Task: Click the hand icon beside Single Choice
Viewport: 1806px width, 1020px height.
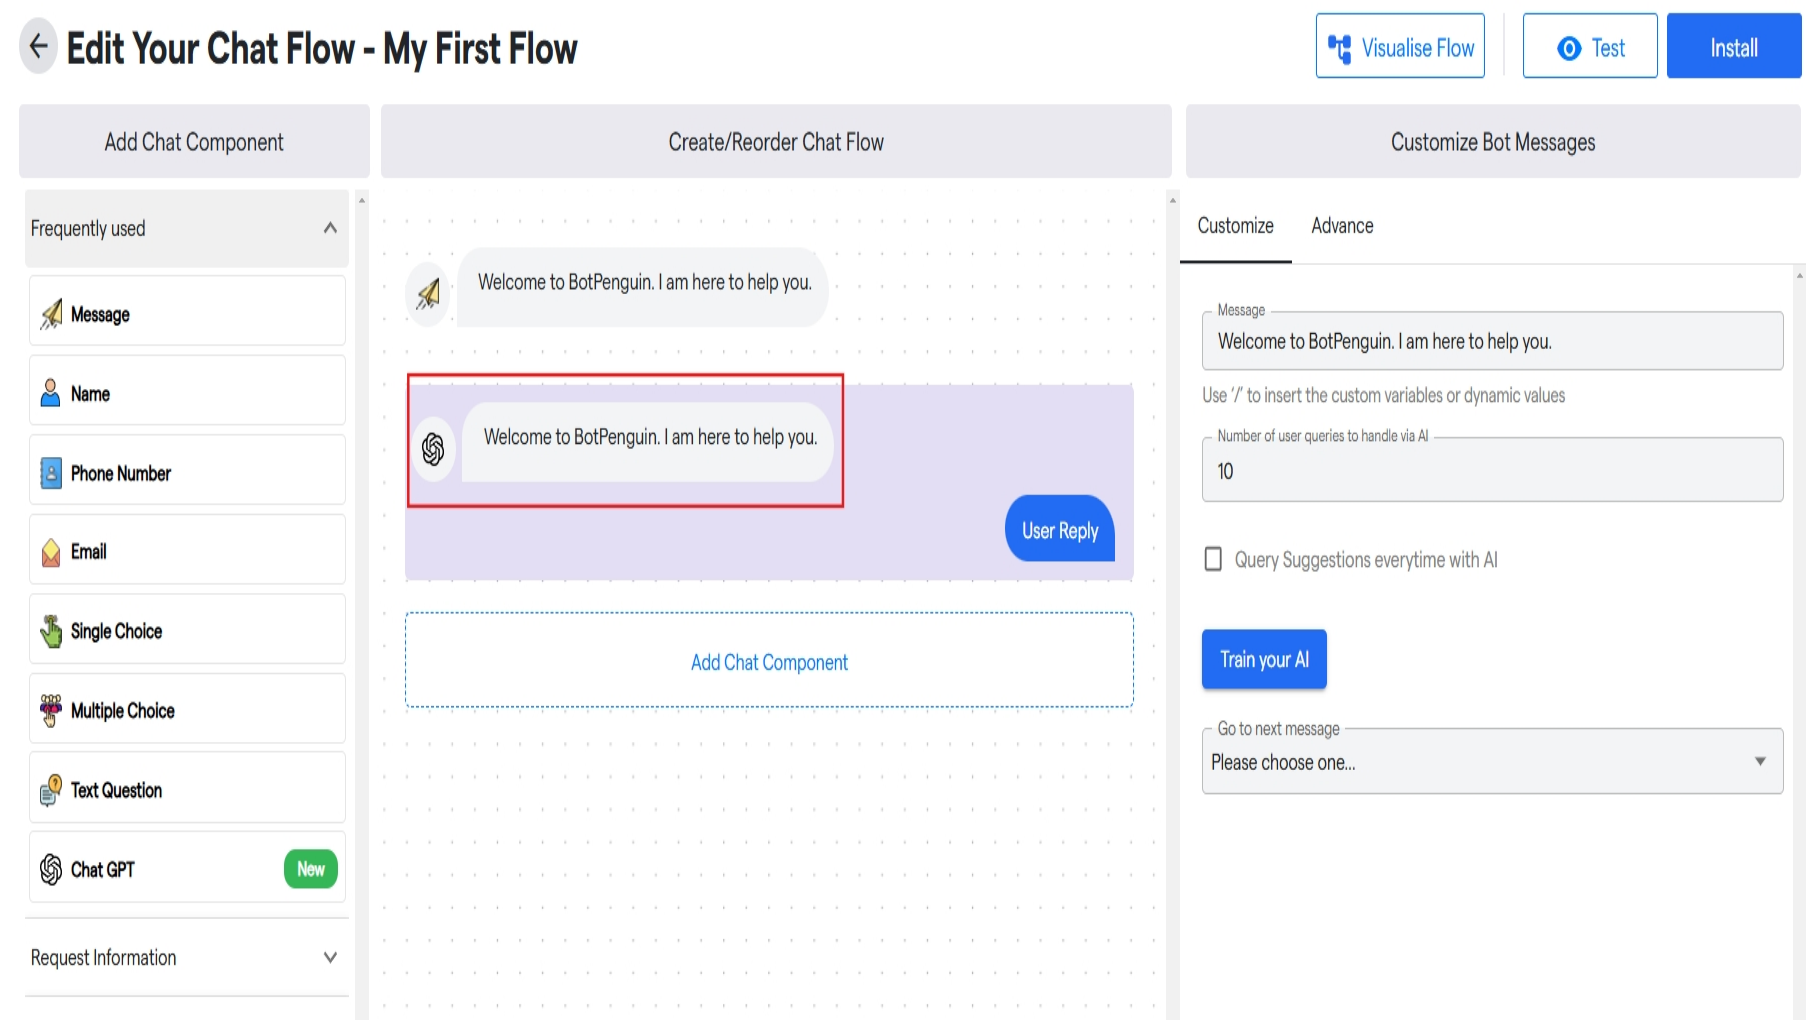Action: [x=51, y=631]
